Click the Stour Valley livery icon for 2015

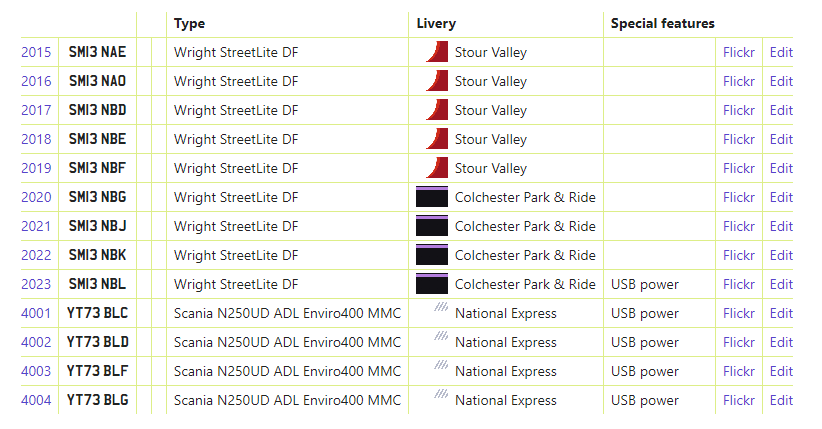click(x=434, y=52)
